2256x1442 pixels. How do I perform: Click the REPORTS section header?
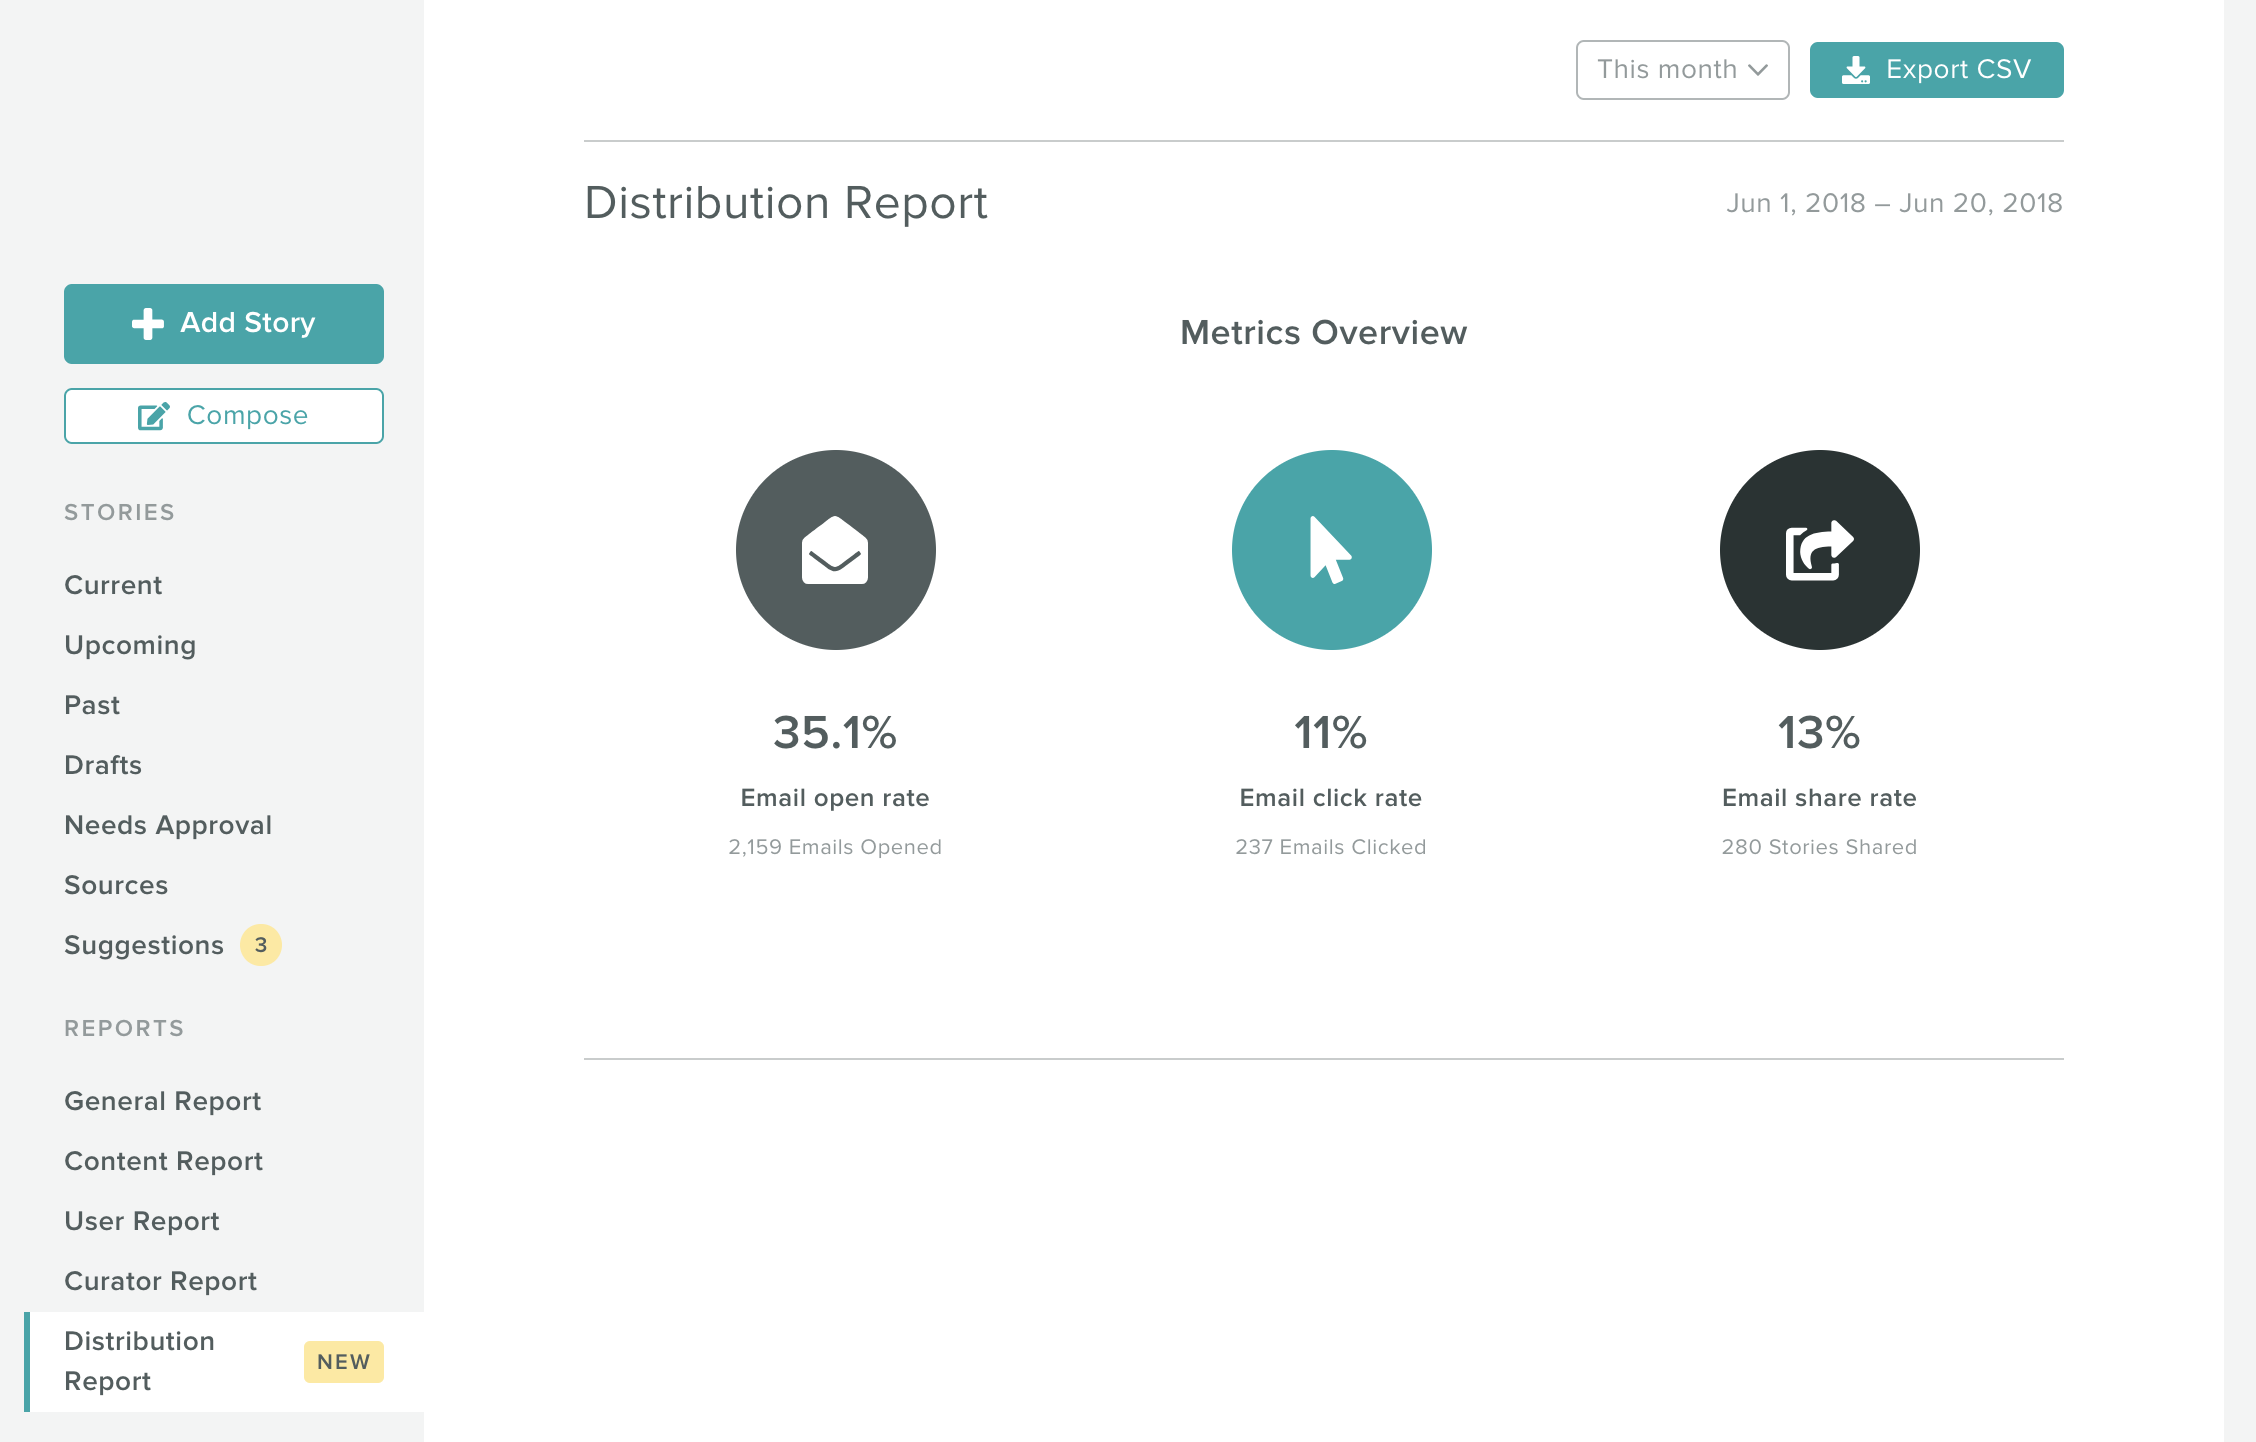tap(124, 1028)
